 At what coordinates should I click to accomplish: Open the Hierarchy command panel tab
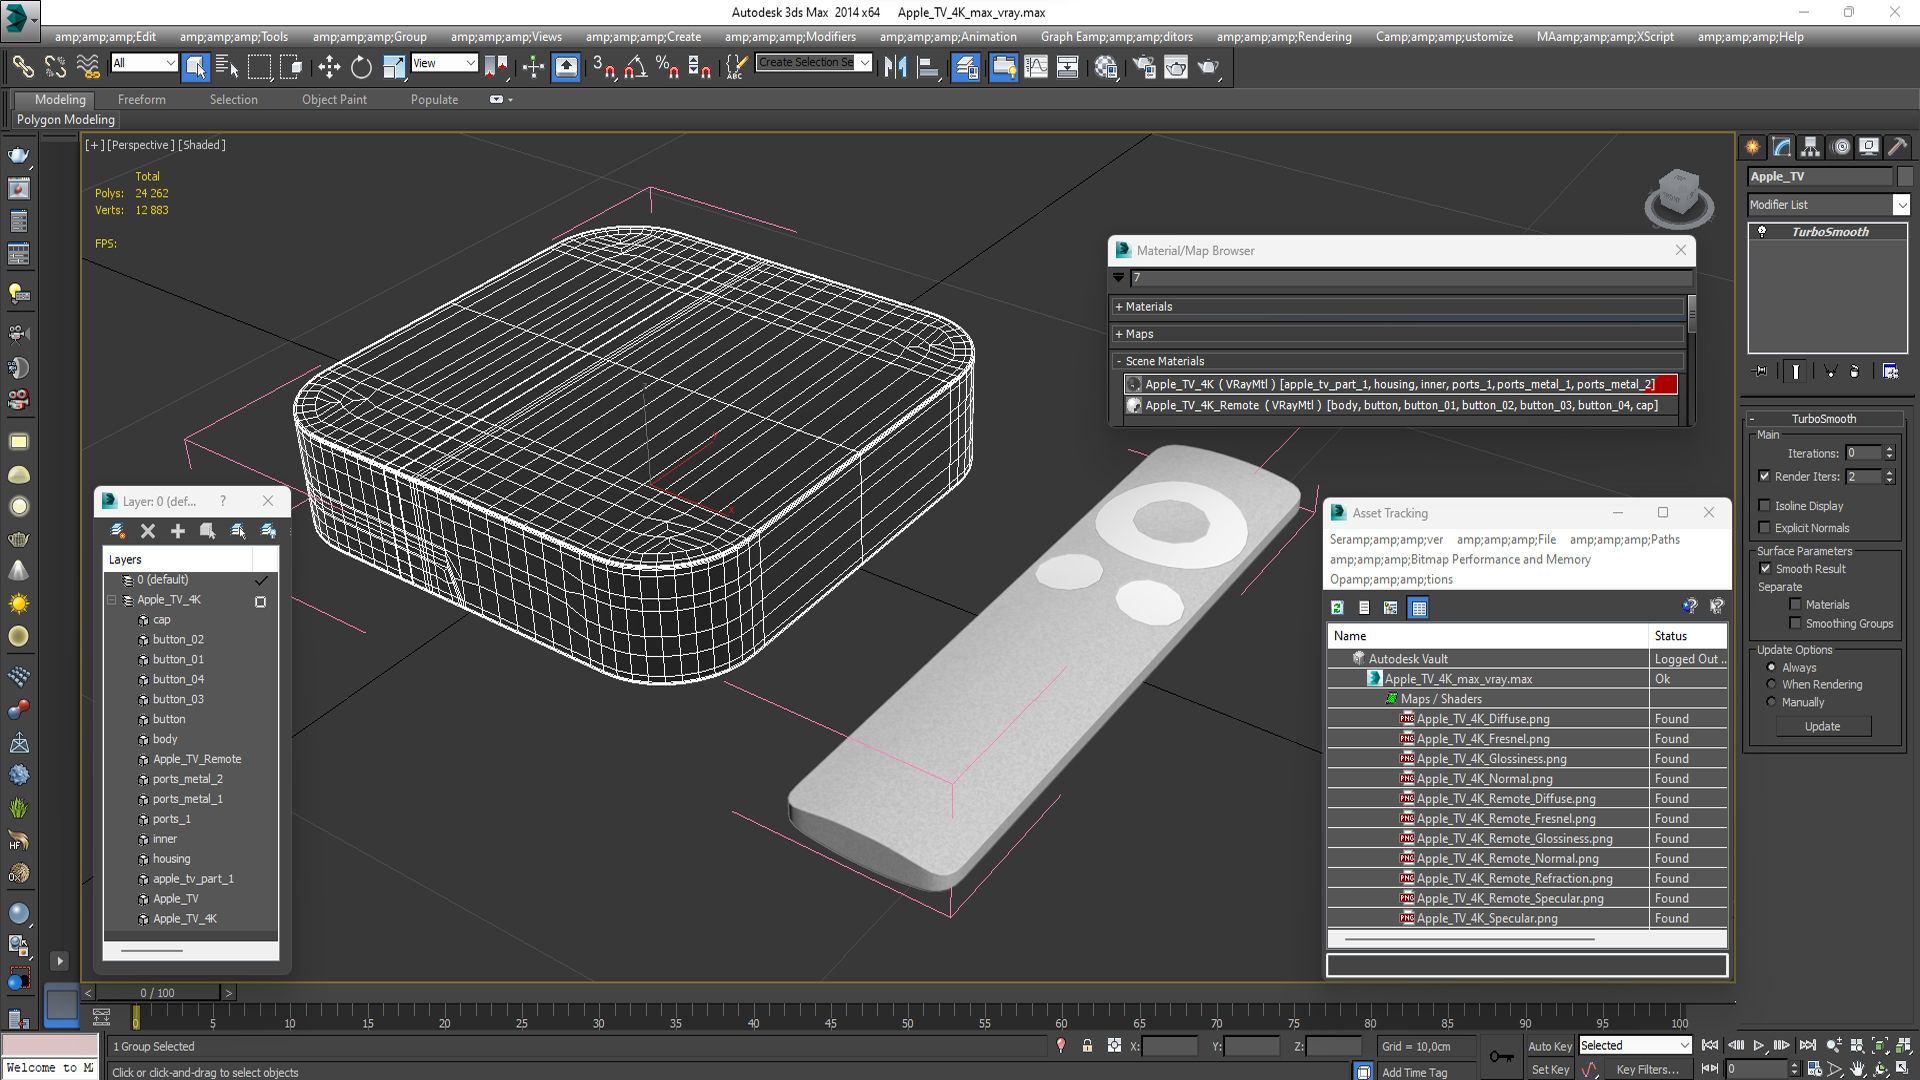pyautogui.click(x=1811, y=147)
